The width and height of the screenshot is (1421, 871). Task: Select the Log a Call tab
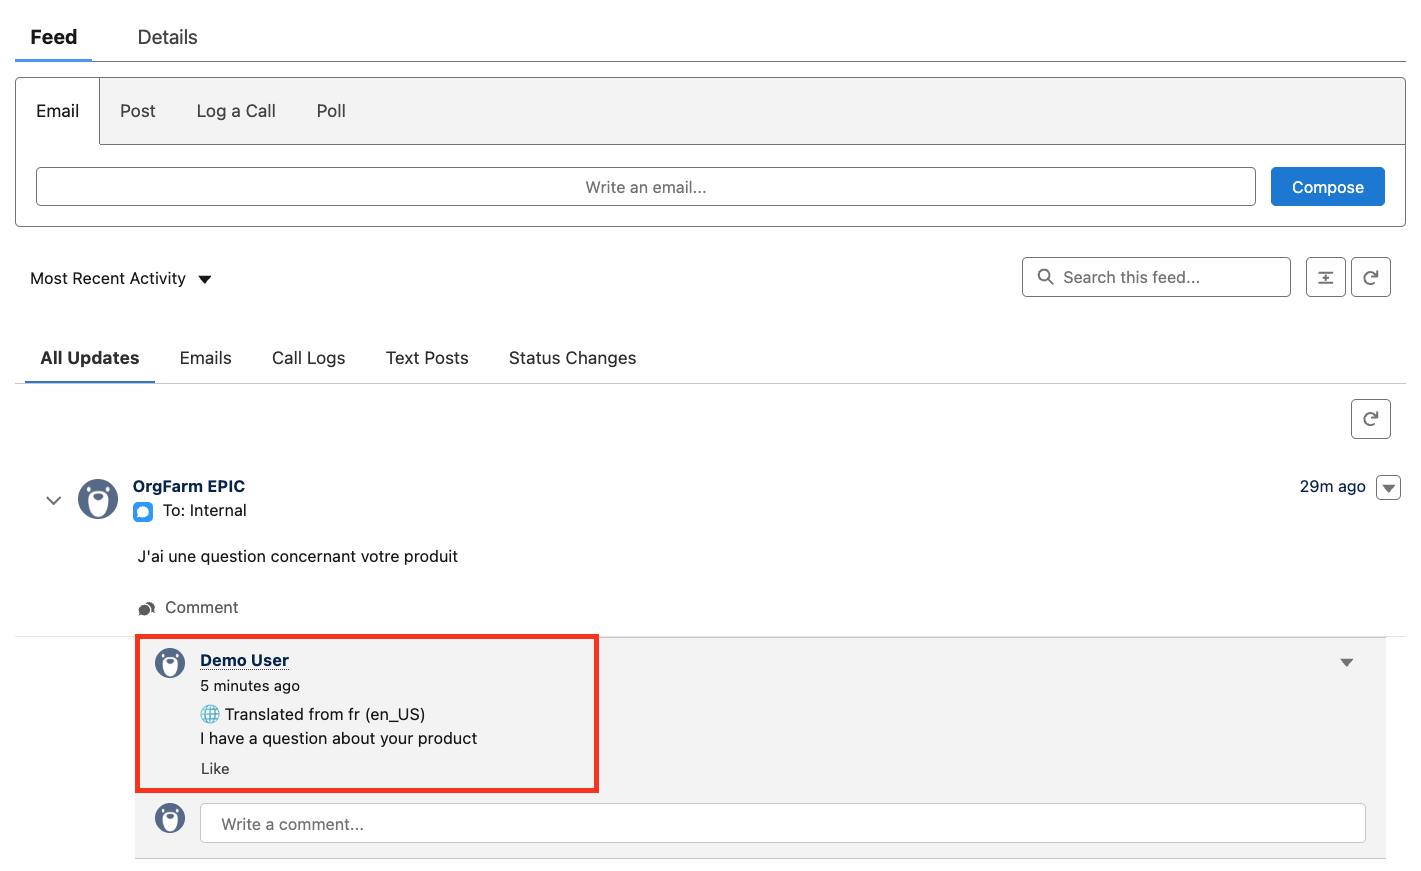[x=236, y=111]
